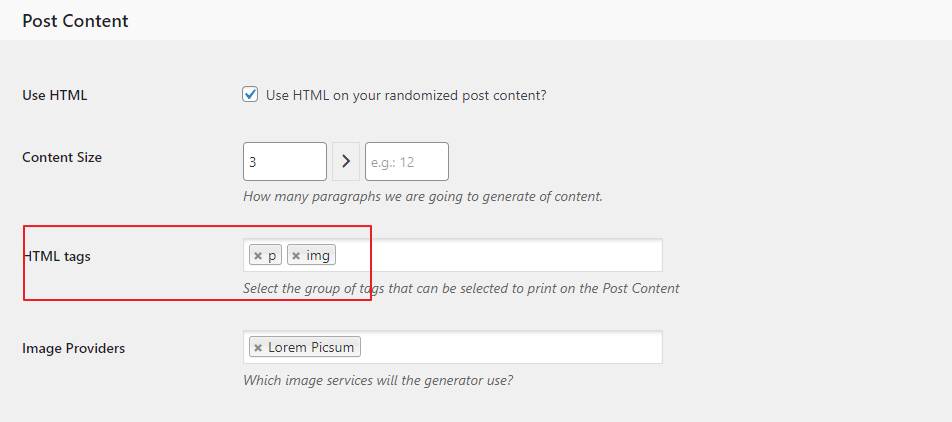The height and width of the screenshot is (422, 952).
Task: Click the Lorem Picsum chip text
Action: [x=312, y=348]
